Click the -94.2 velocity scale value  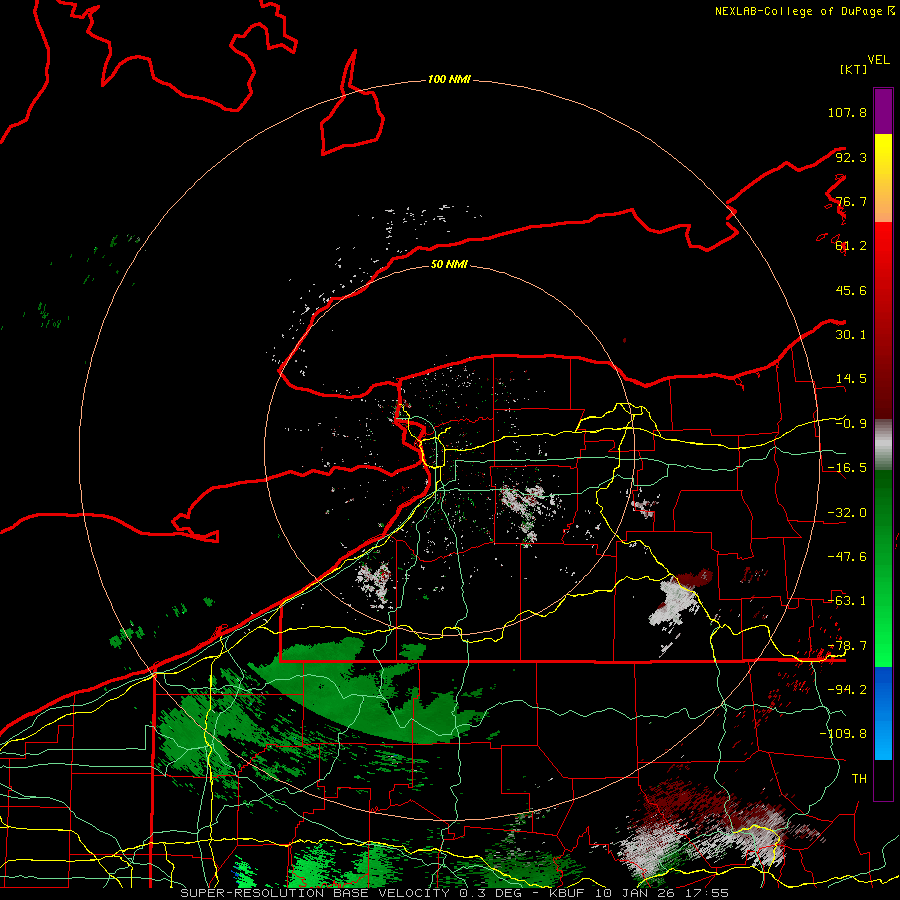[x=847, y=690]
